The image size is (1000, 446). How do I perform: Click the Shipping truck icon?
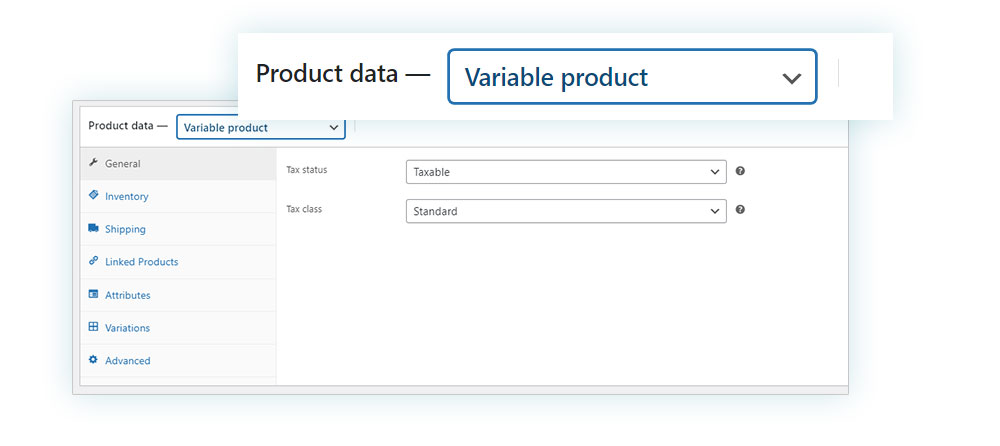point(94,228)
